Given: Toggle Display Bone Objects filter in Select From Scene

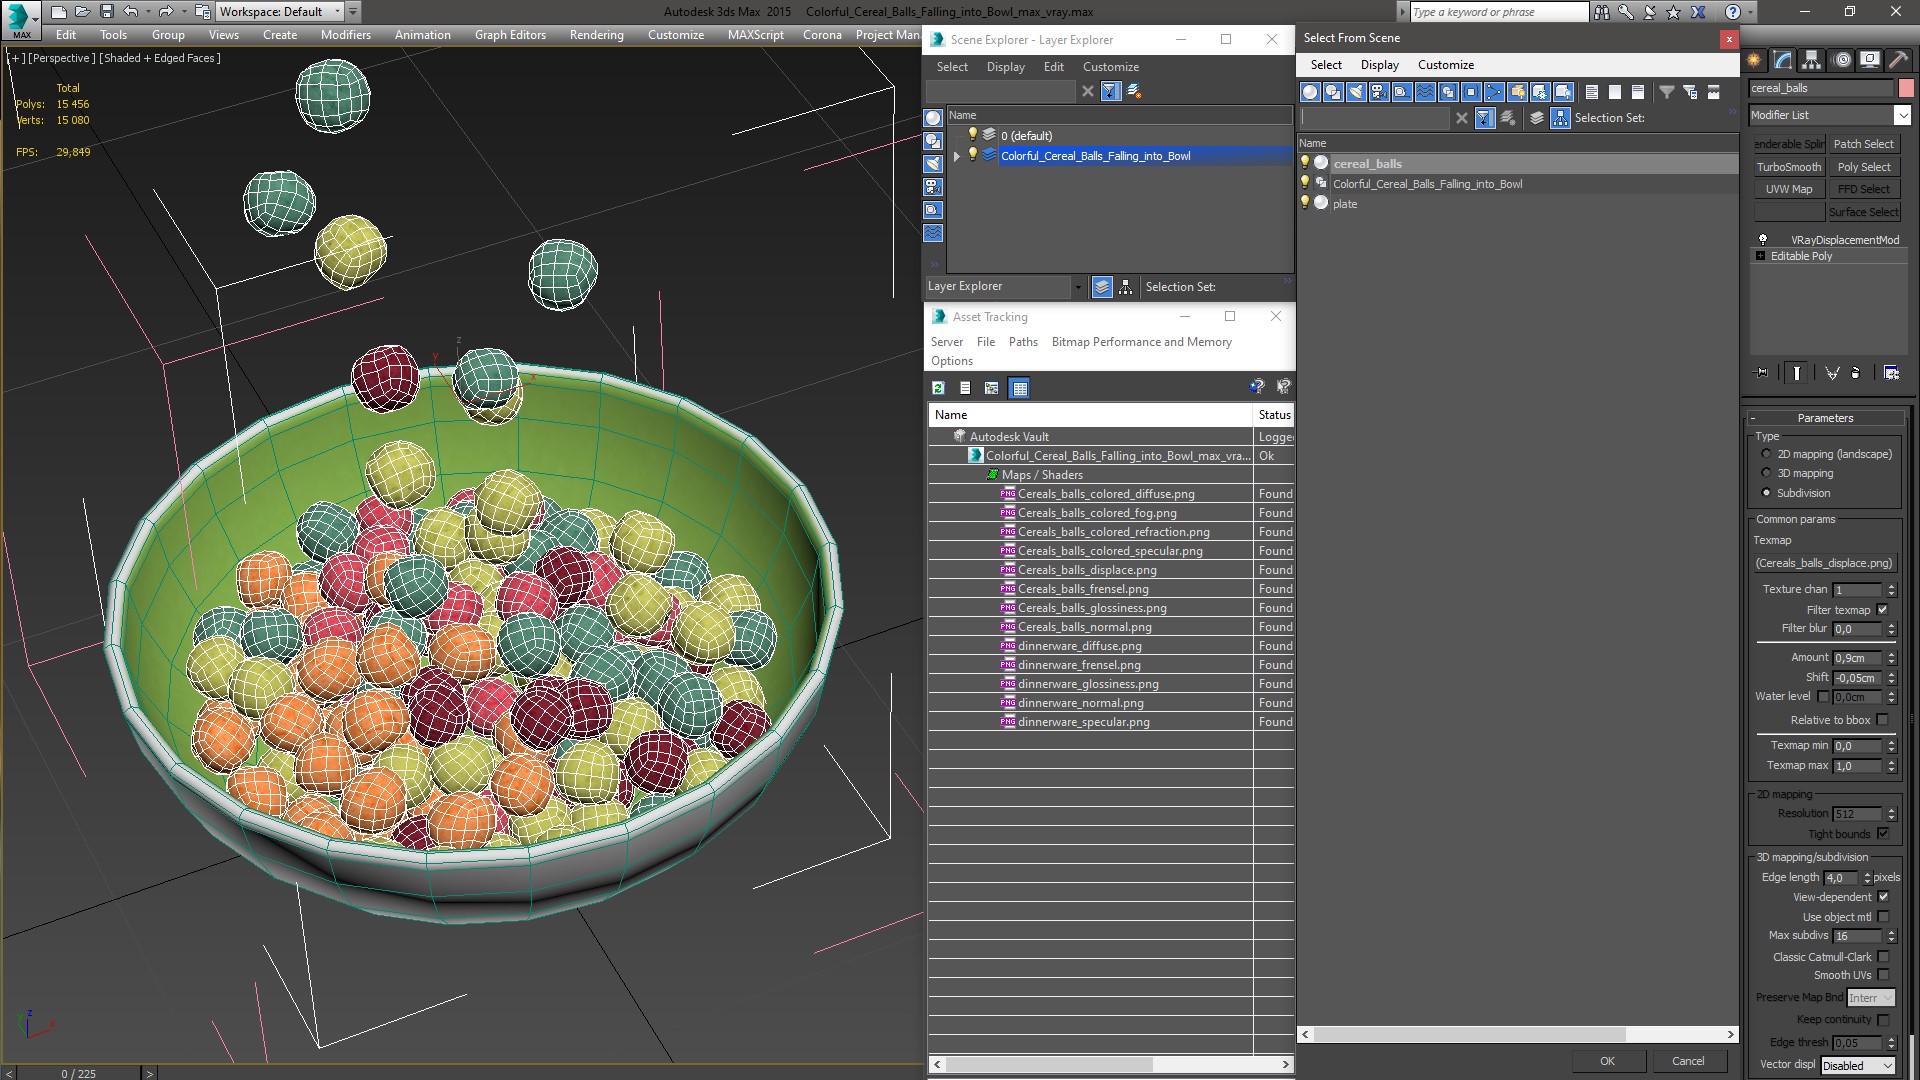Looking at the screenshot, I should pos(1494,92).
